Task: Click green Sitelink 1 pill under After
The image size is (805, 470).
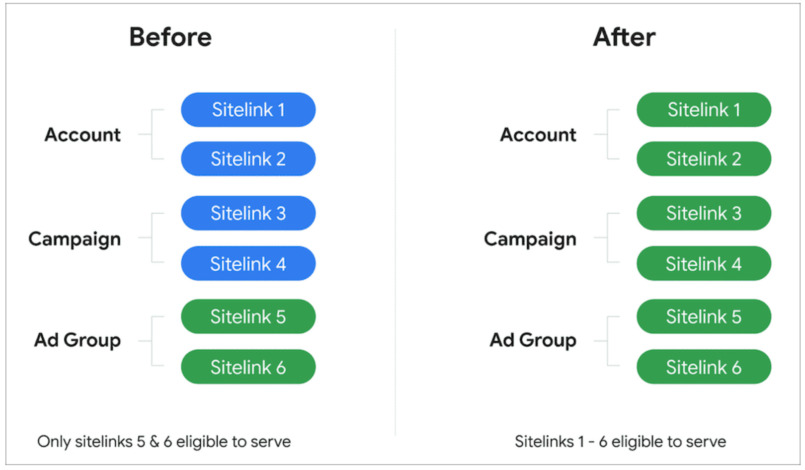Action: pos(704,110)
